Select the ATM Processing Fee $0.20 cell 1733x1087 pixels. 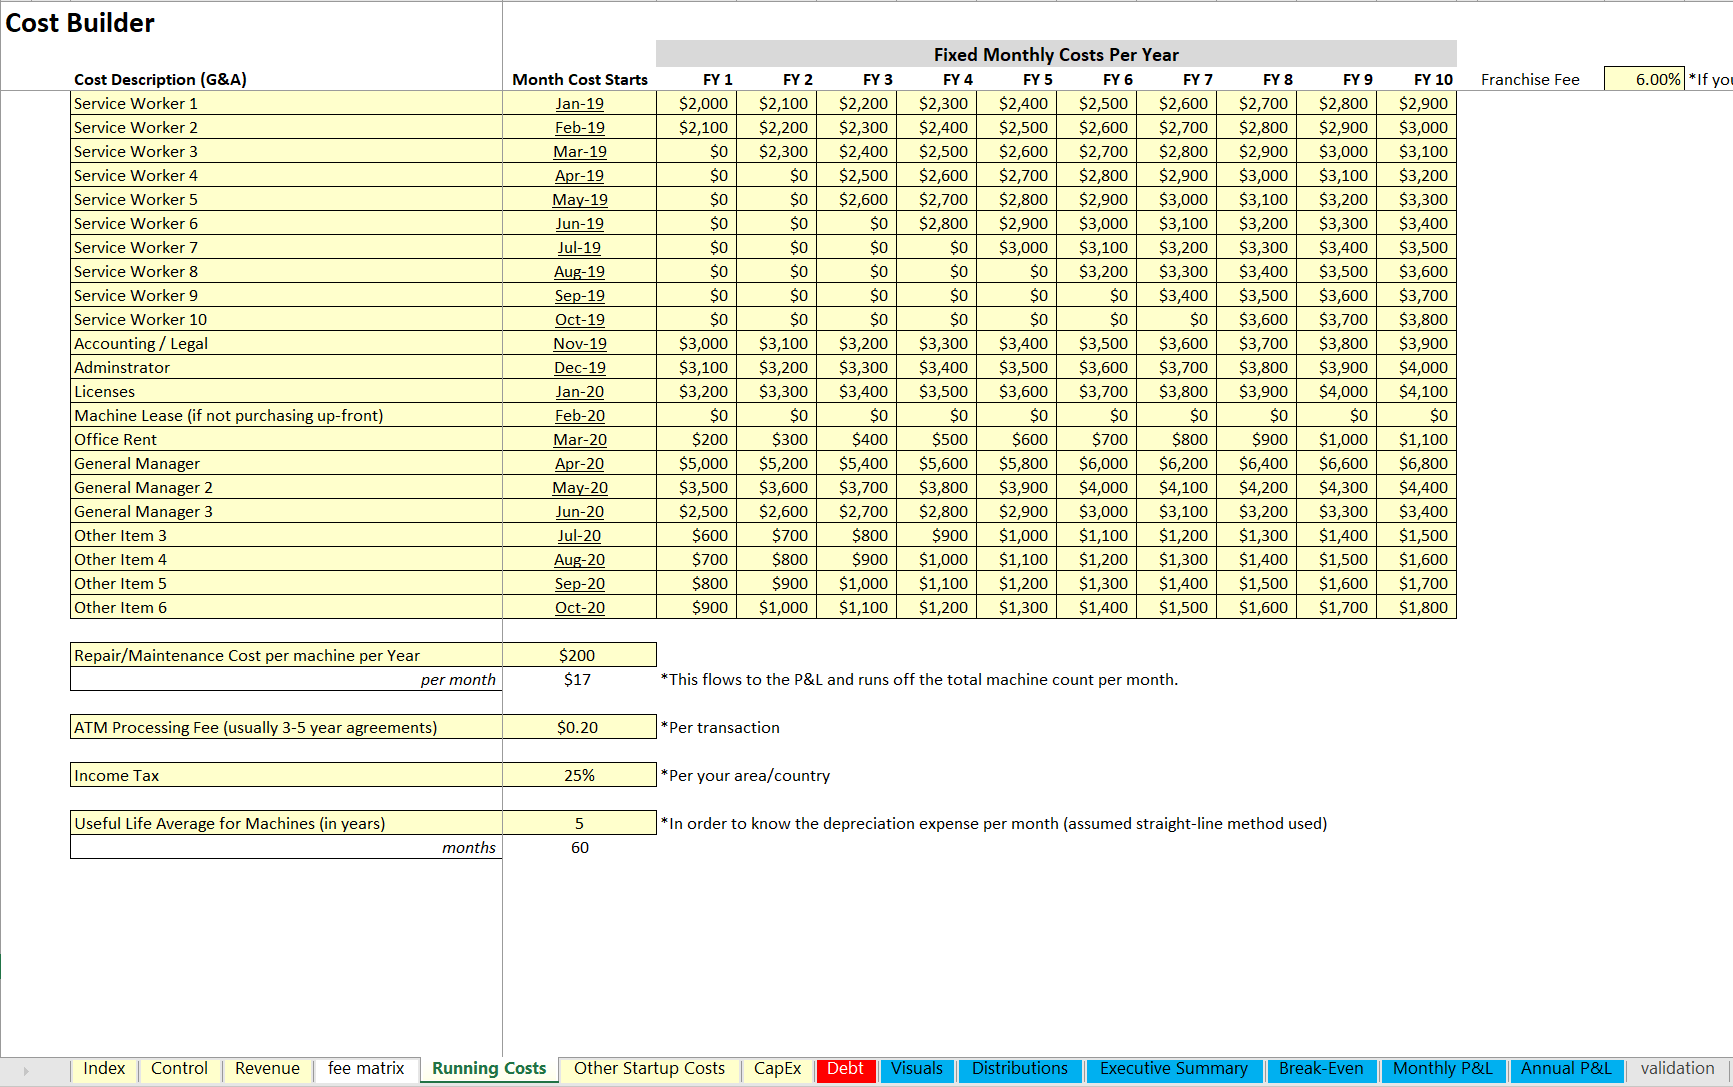pyautogui.click(x=579, y=727)
